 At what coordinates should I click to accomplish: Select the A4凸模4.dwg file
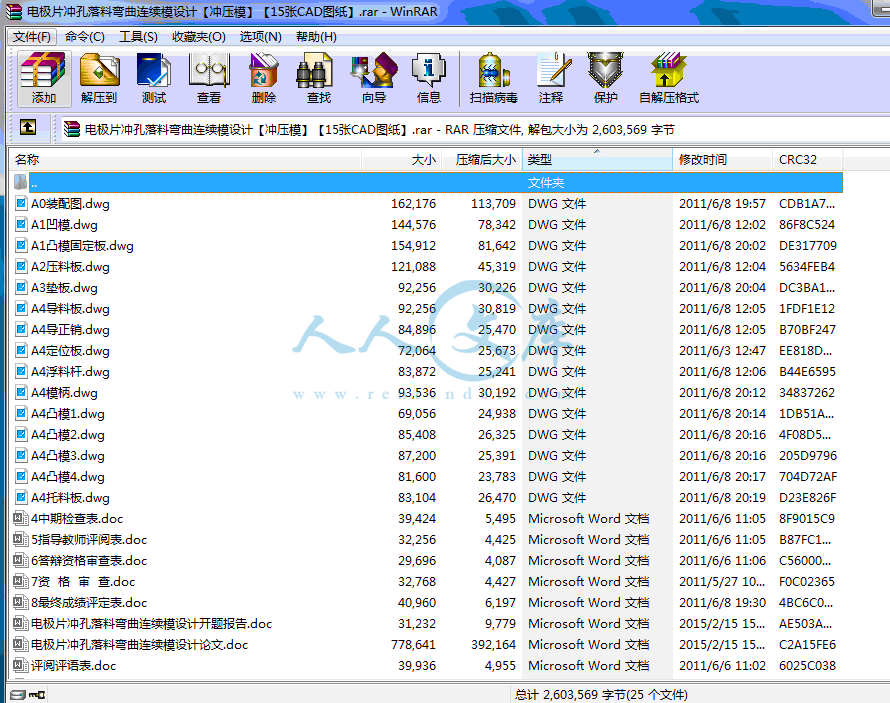[x=68, y=477]
